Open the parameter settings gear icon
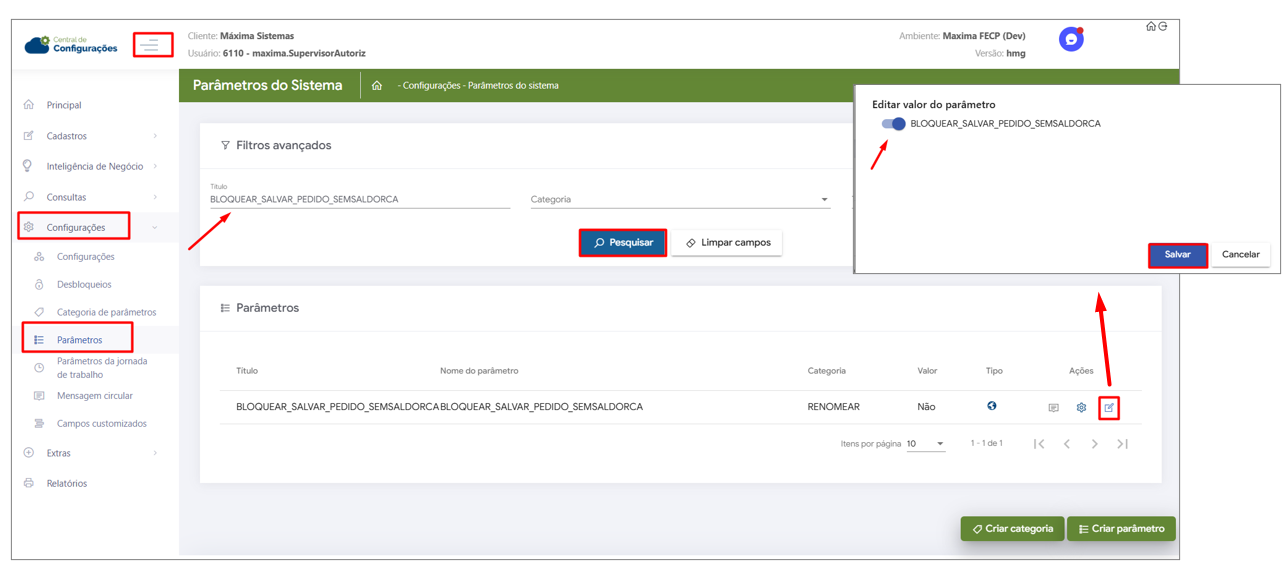 [1081, 408]
